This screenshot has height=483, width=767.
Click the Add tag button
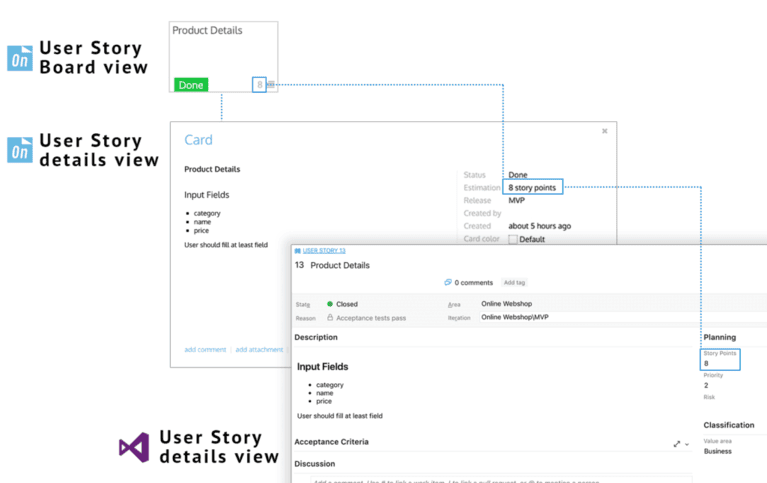514,282
